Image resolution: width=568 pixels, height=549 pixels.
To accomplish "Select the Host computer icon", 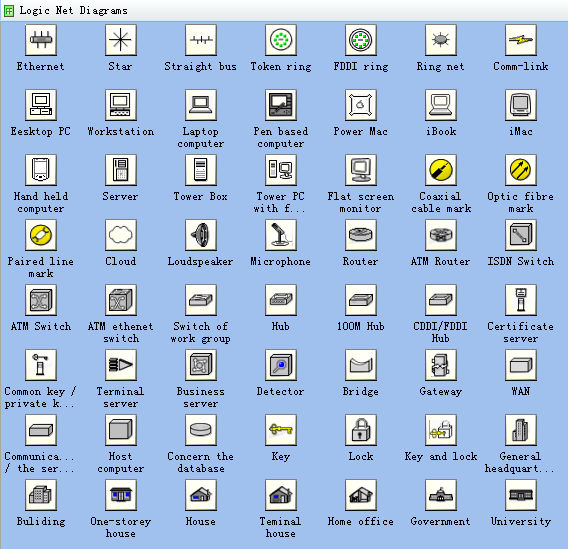I will coord(121,430).
